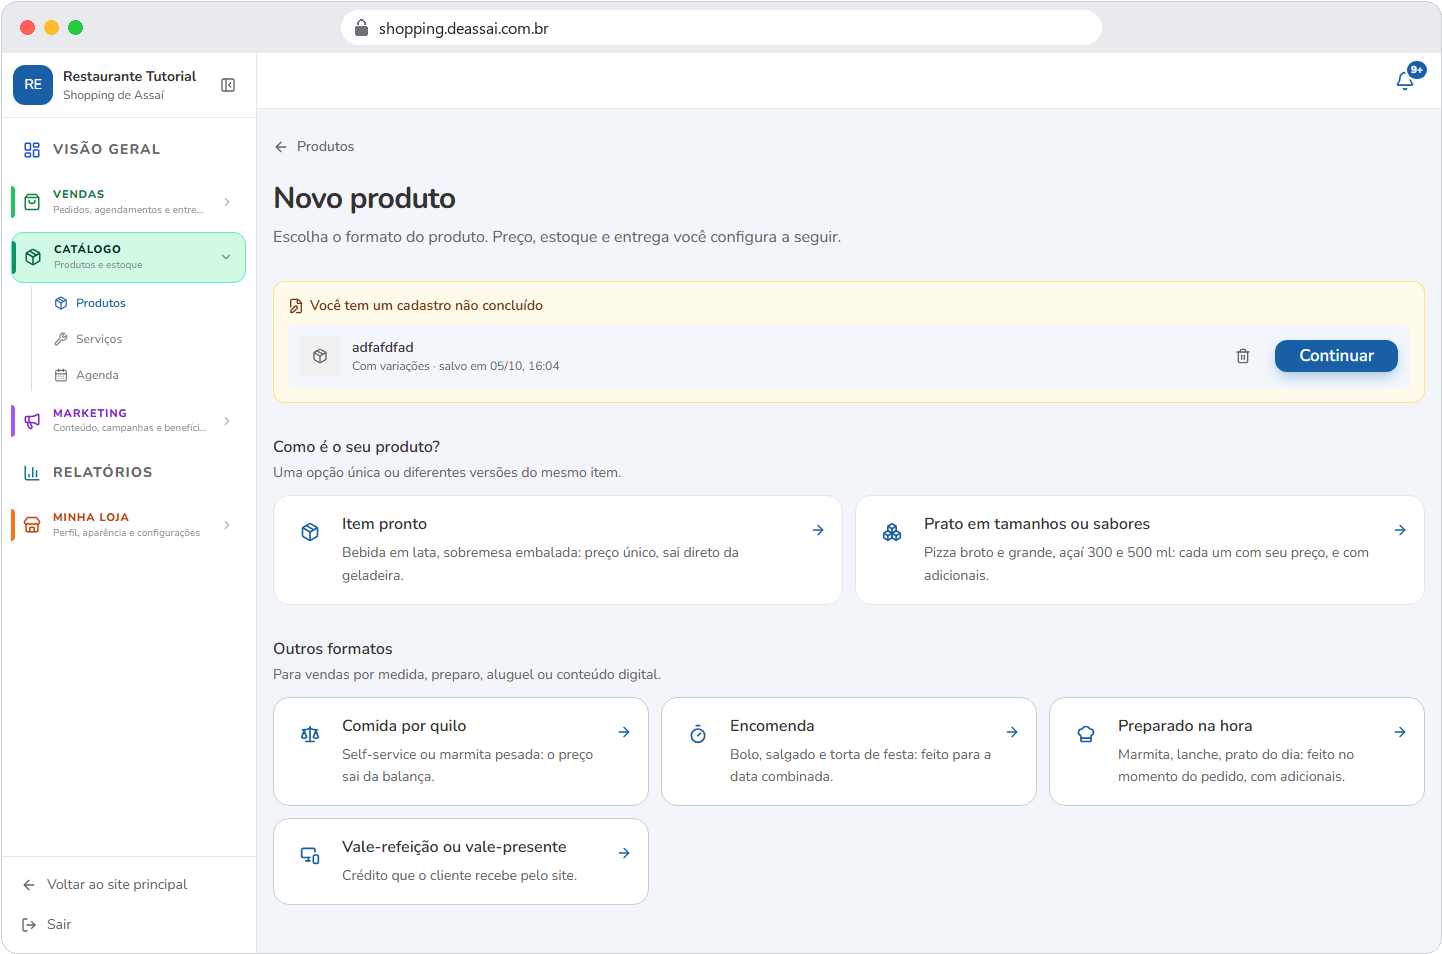Click the adfafdfad draft name
1442x954 pixels.
point(383,348)
